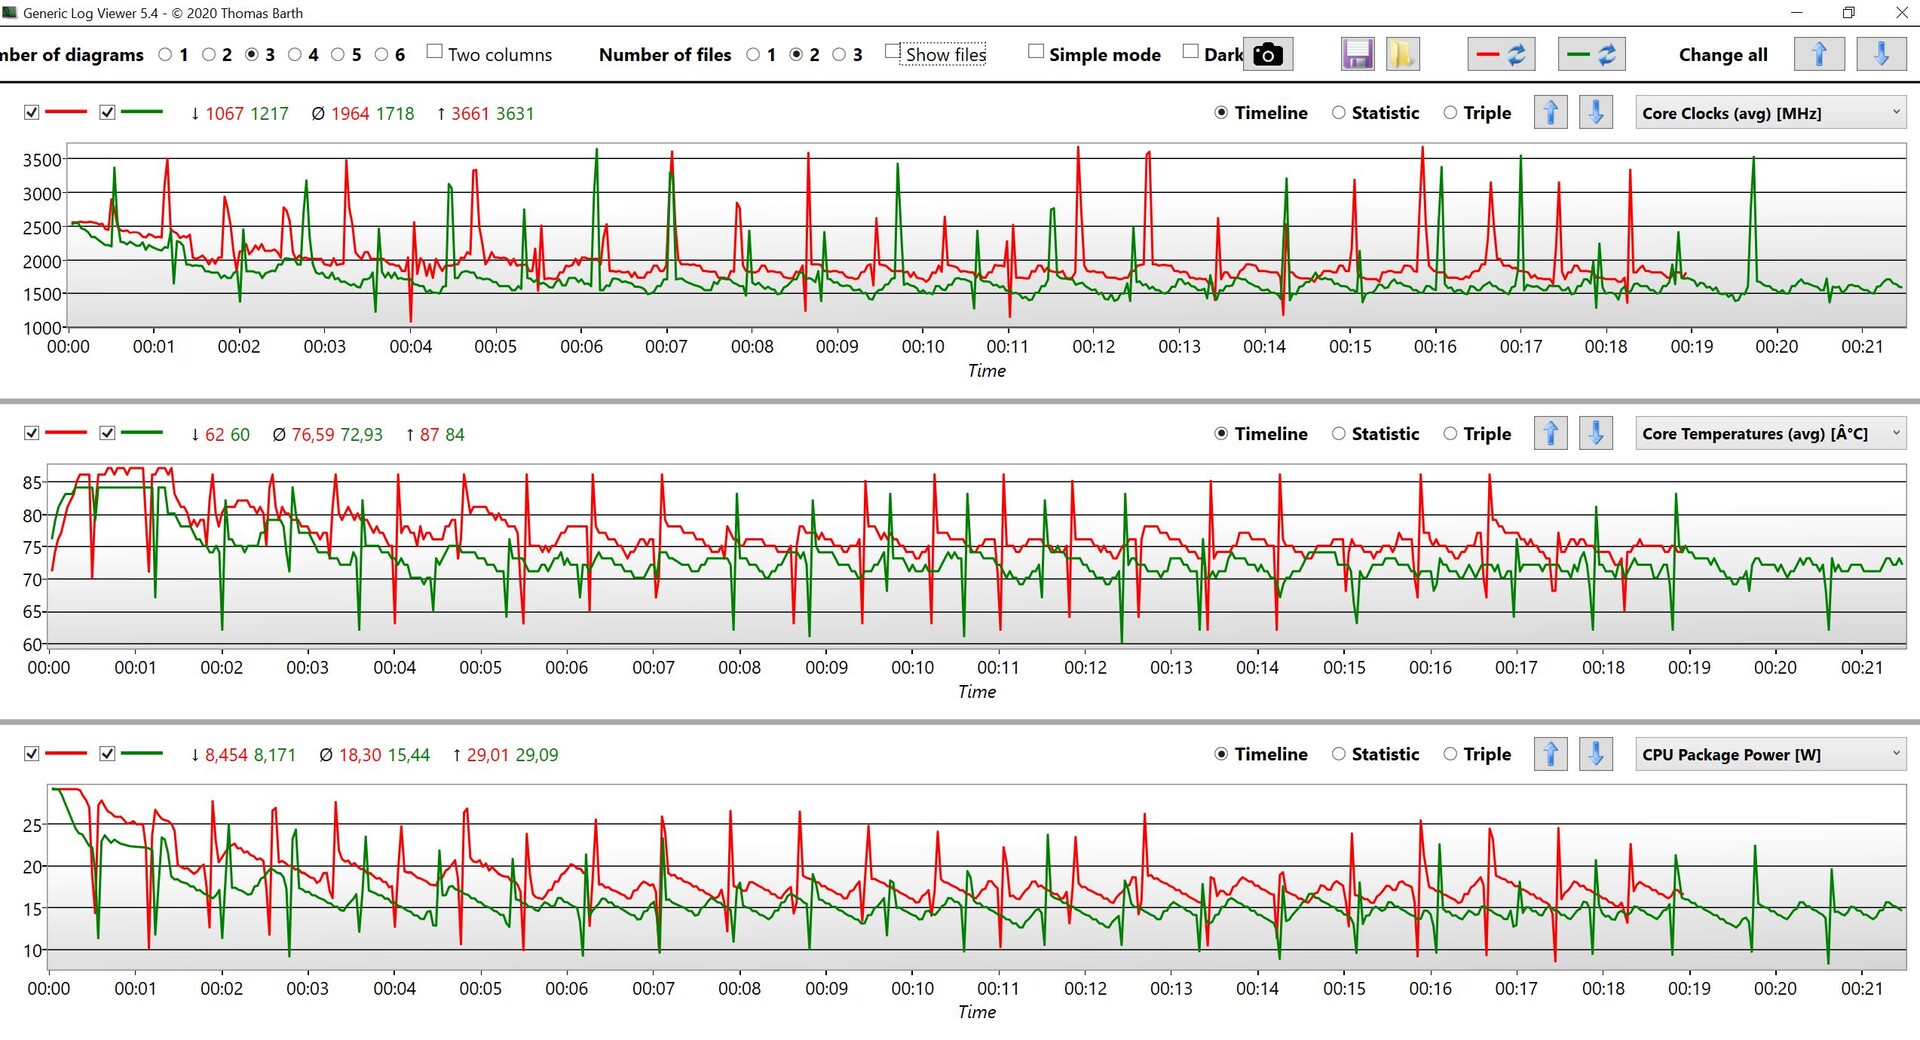1920x1040 pixels.
Task: Switch Core Clocks diagram to Statistic view
Action: 1338,113
